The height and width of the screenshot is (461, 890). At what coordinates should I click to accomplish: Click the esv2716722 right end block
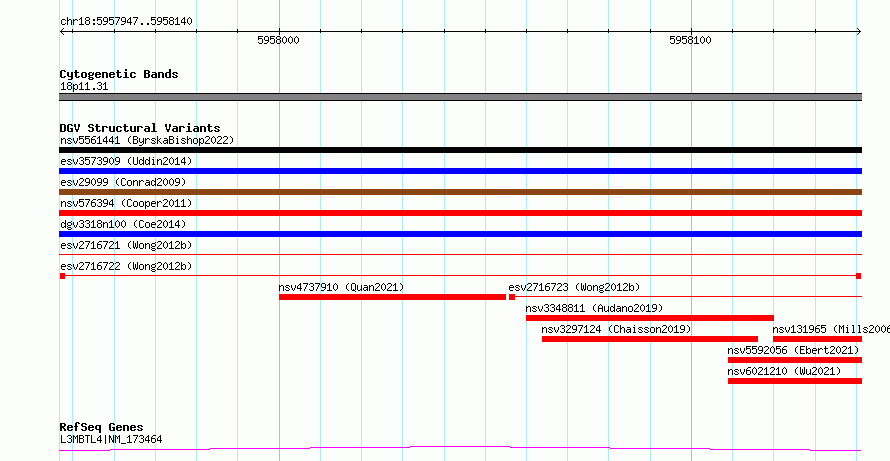click(859, 276)
